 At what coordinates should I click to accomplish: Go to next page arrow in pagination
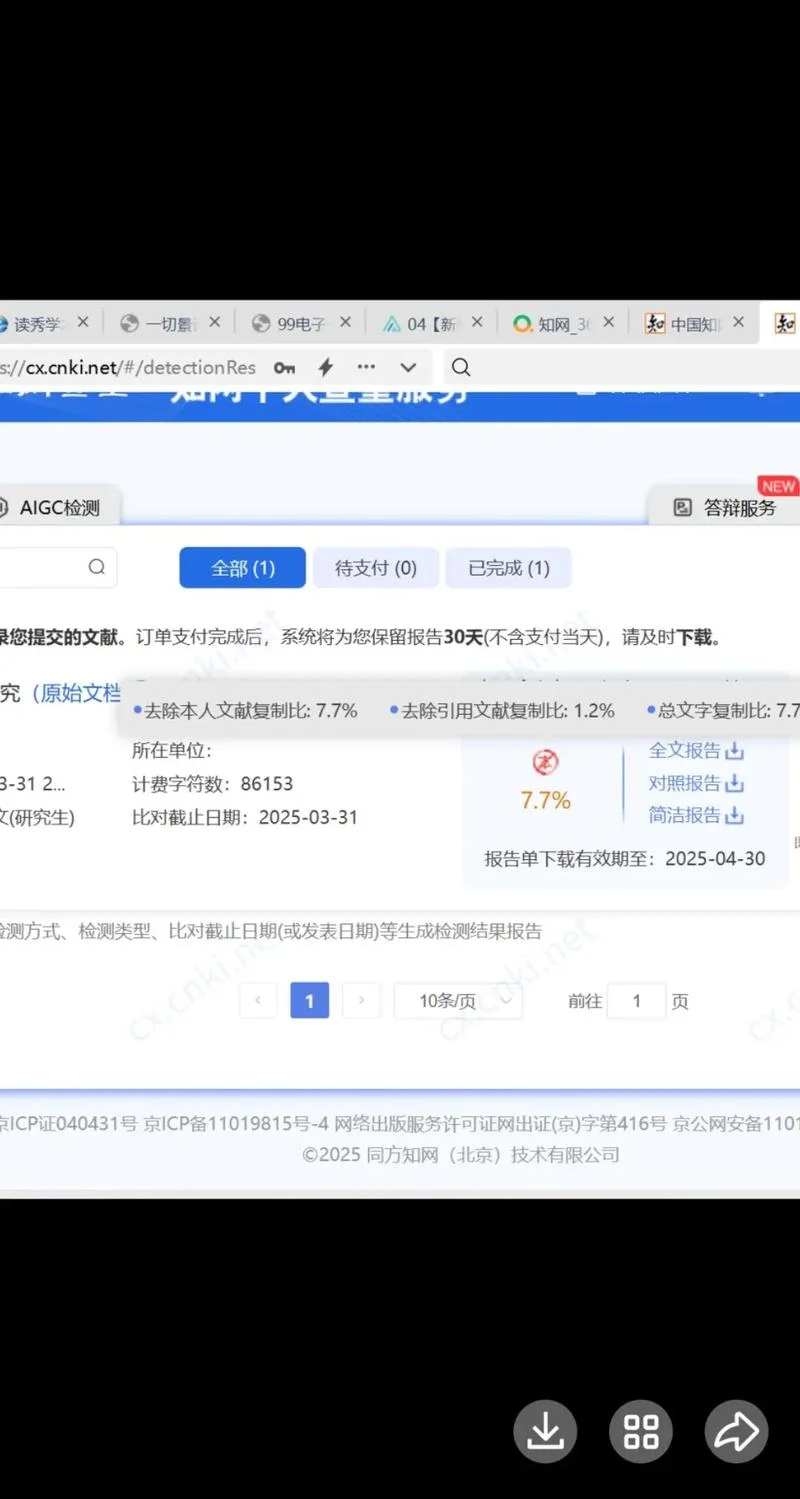[361, 1000]
